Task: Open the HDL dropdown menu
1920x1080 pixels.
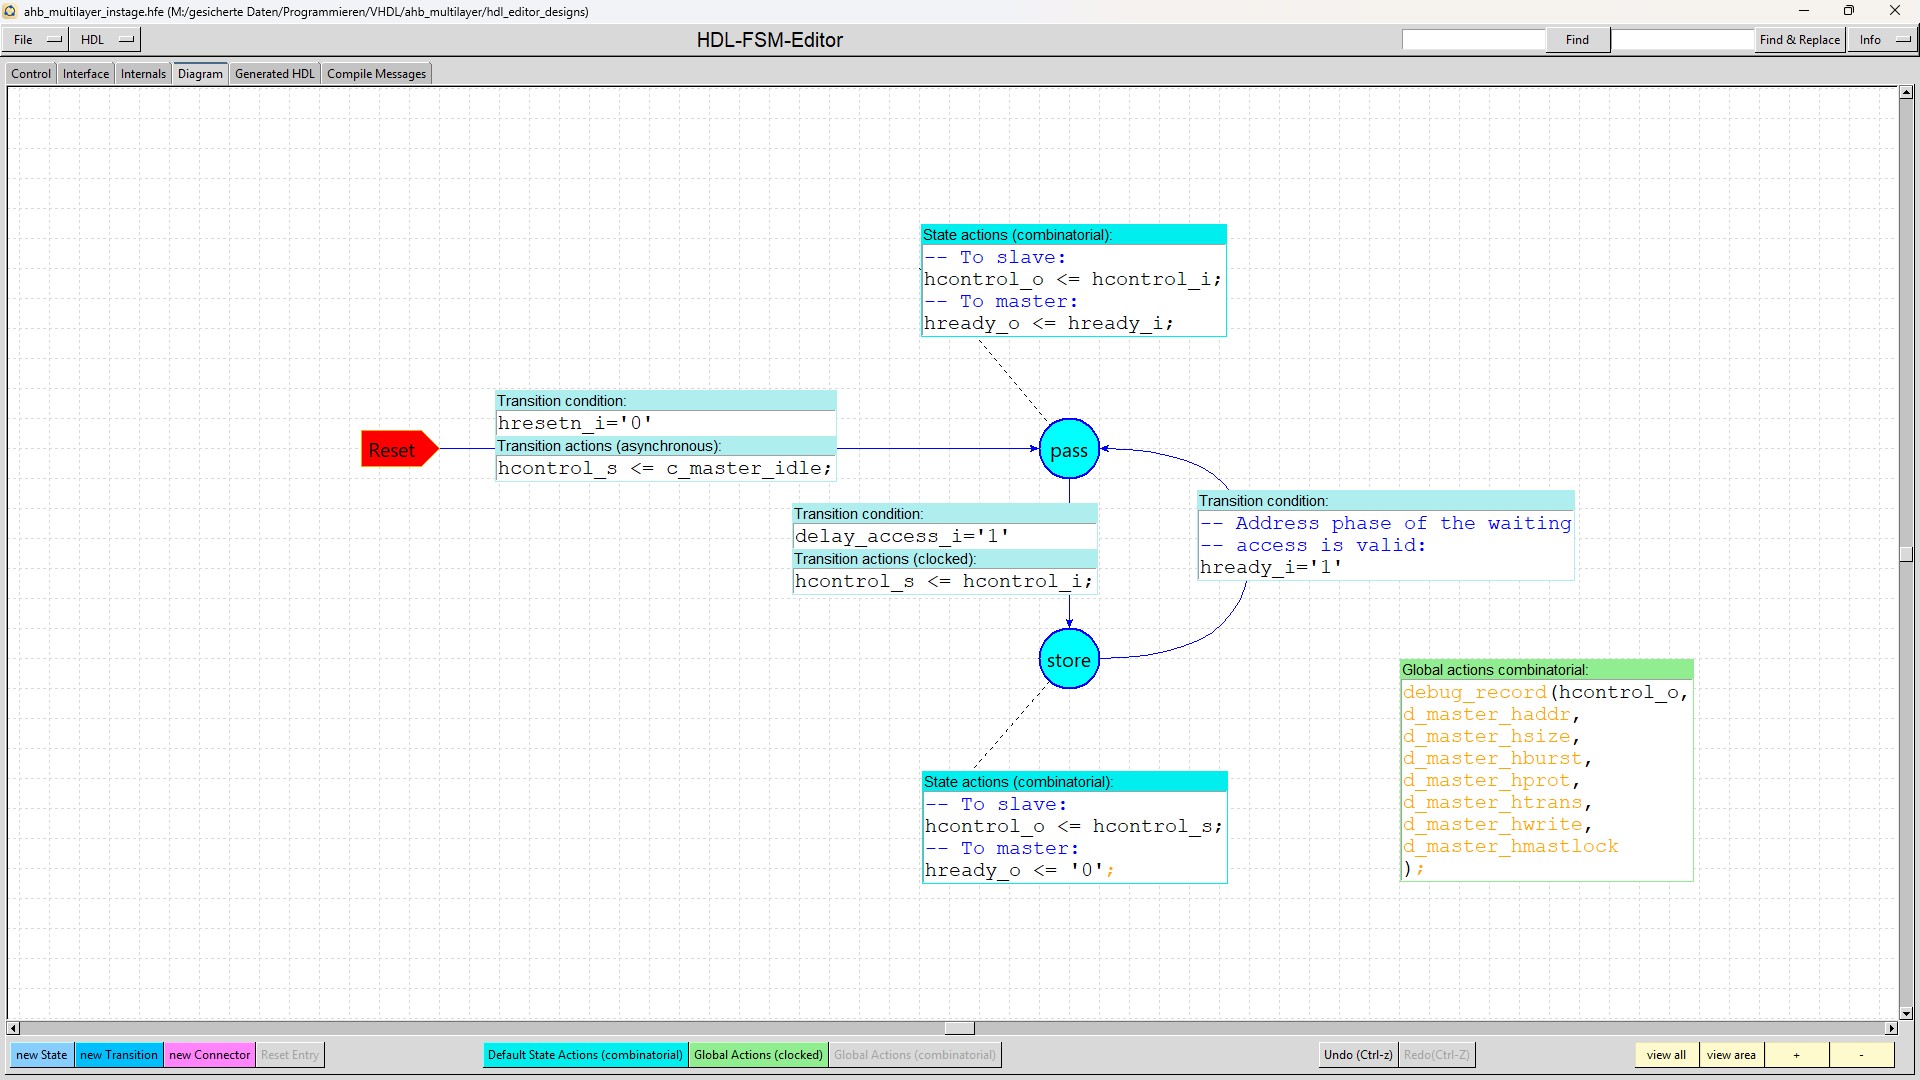Action: click(106, 40)
